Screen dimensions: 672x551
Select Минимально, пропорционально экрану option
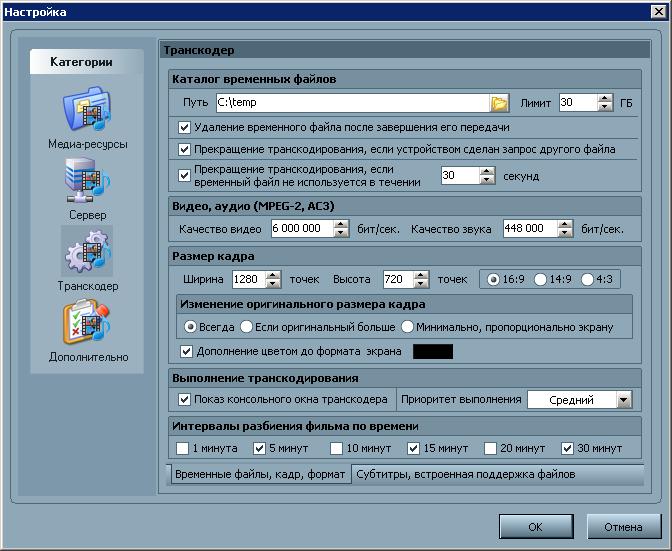[407, 327]
